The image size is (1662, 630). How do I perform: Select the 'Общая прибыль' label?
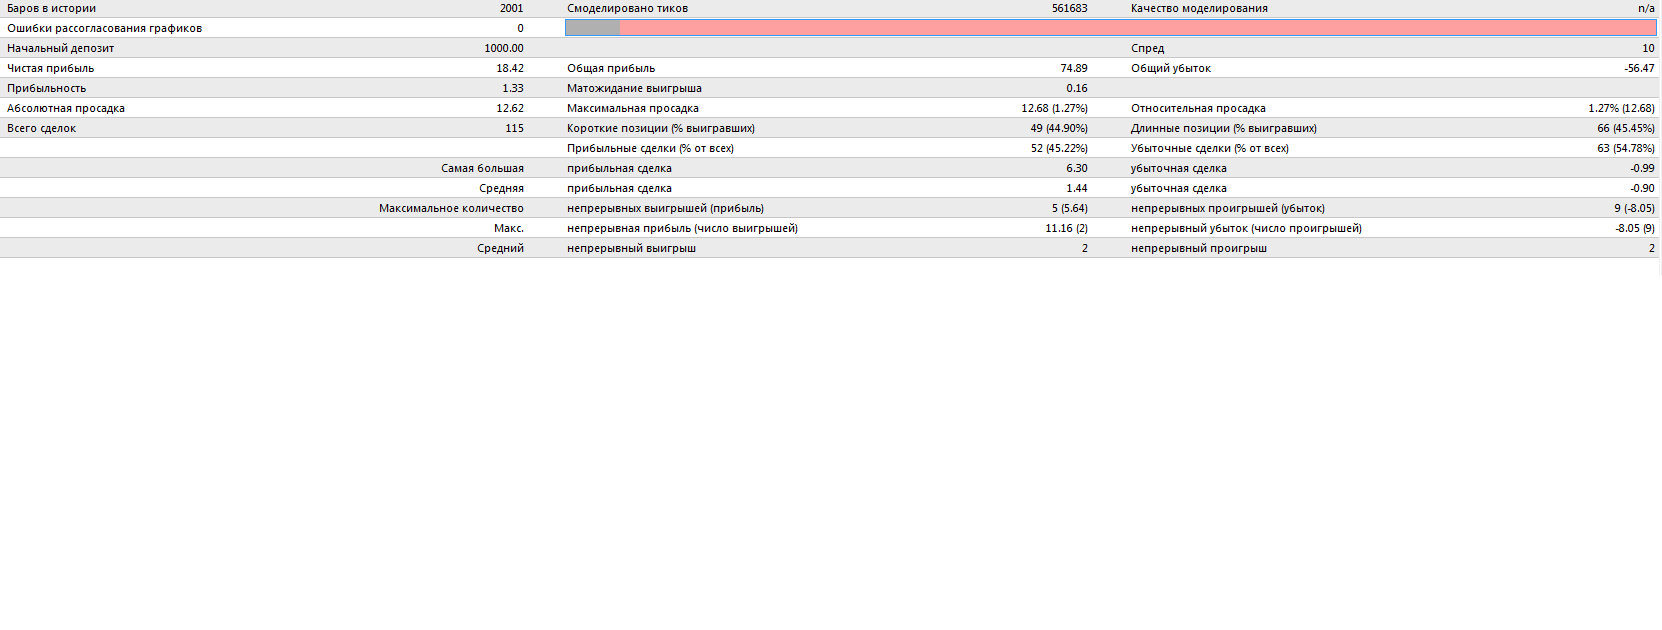coord(611,68)
